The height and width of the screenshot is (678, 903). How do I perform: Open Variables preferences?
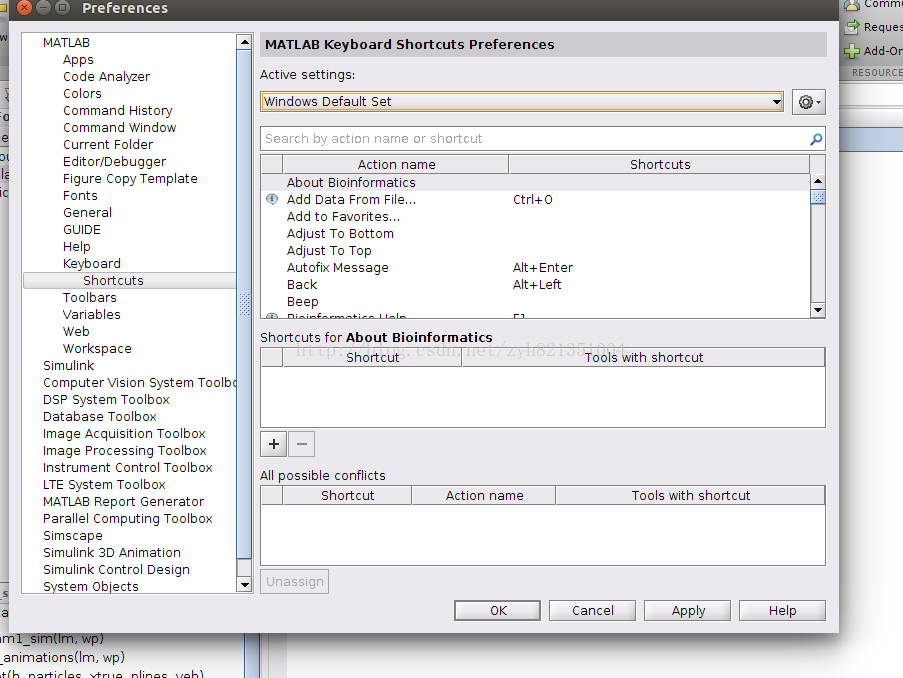pyautogui.click(x=92, y=315)
